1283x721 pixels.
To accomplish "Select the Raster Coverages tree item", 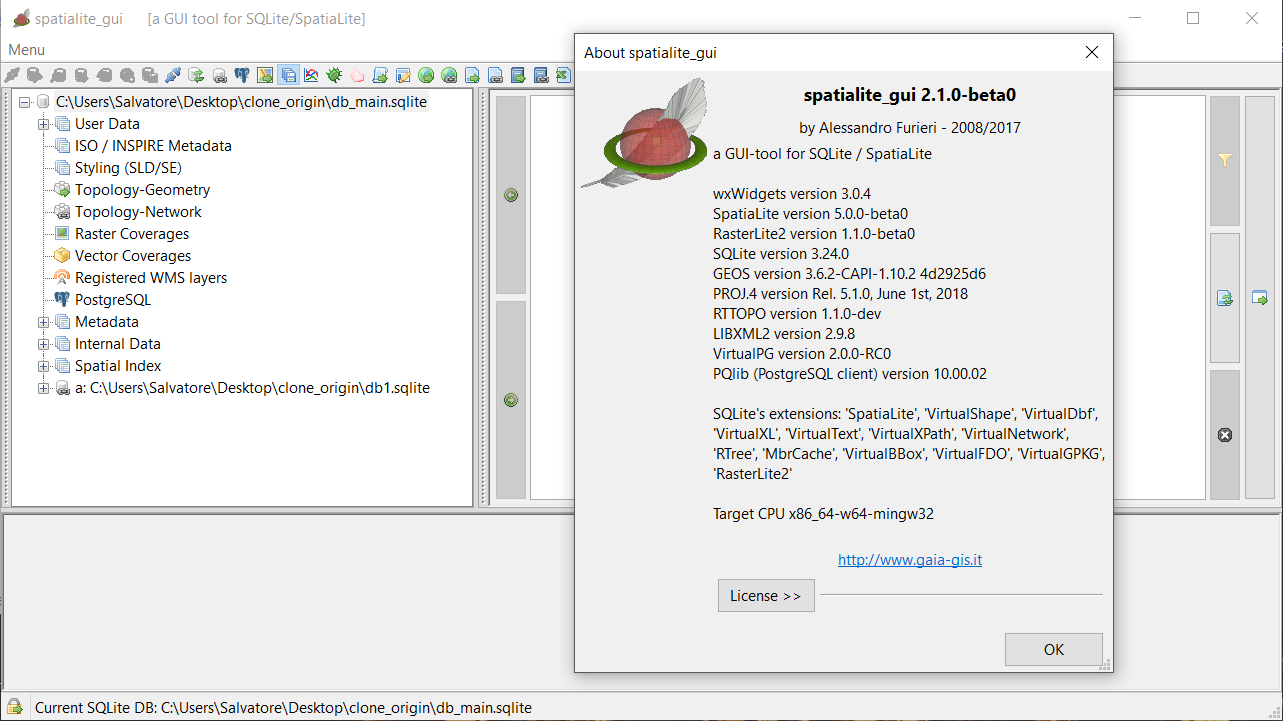I will point(131,234).
